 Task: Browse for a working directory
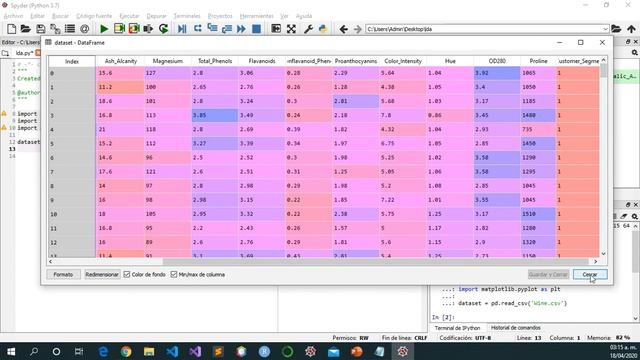616,29
